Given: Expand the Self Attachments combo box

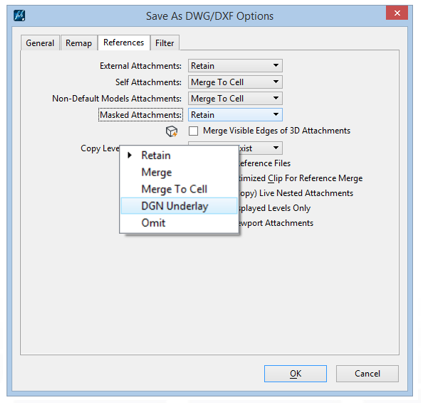Looking at the screenshot, I should 235,82.
